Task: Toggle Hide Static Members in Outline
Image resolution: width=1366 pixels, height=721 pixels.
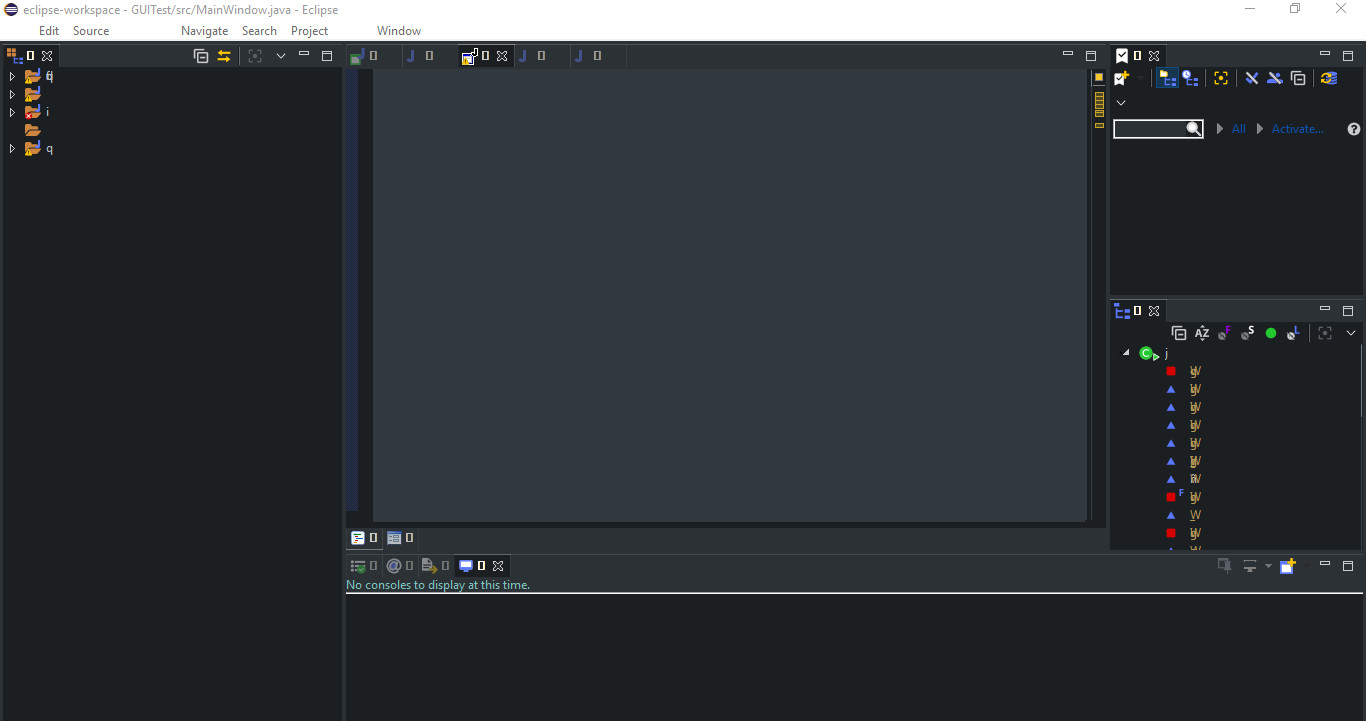Action: tap(1247, 333)
